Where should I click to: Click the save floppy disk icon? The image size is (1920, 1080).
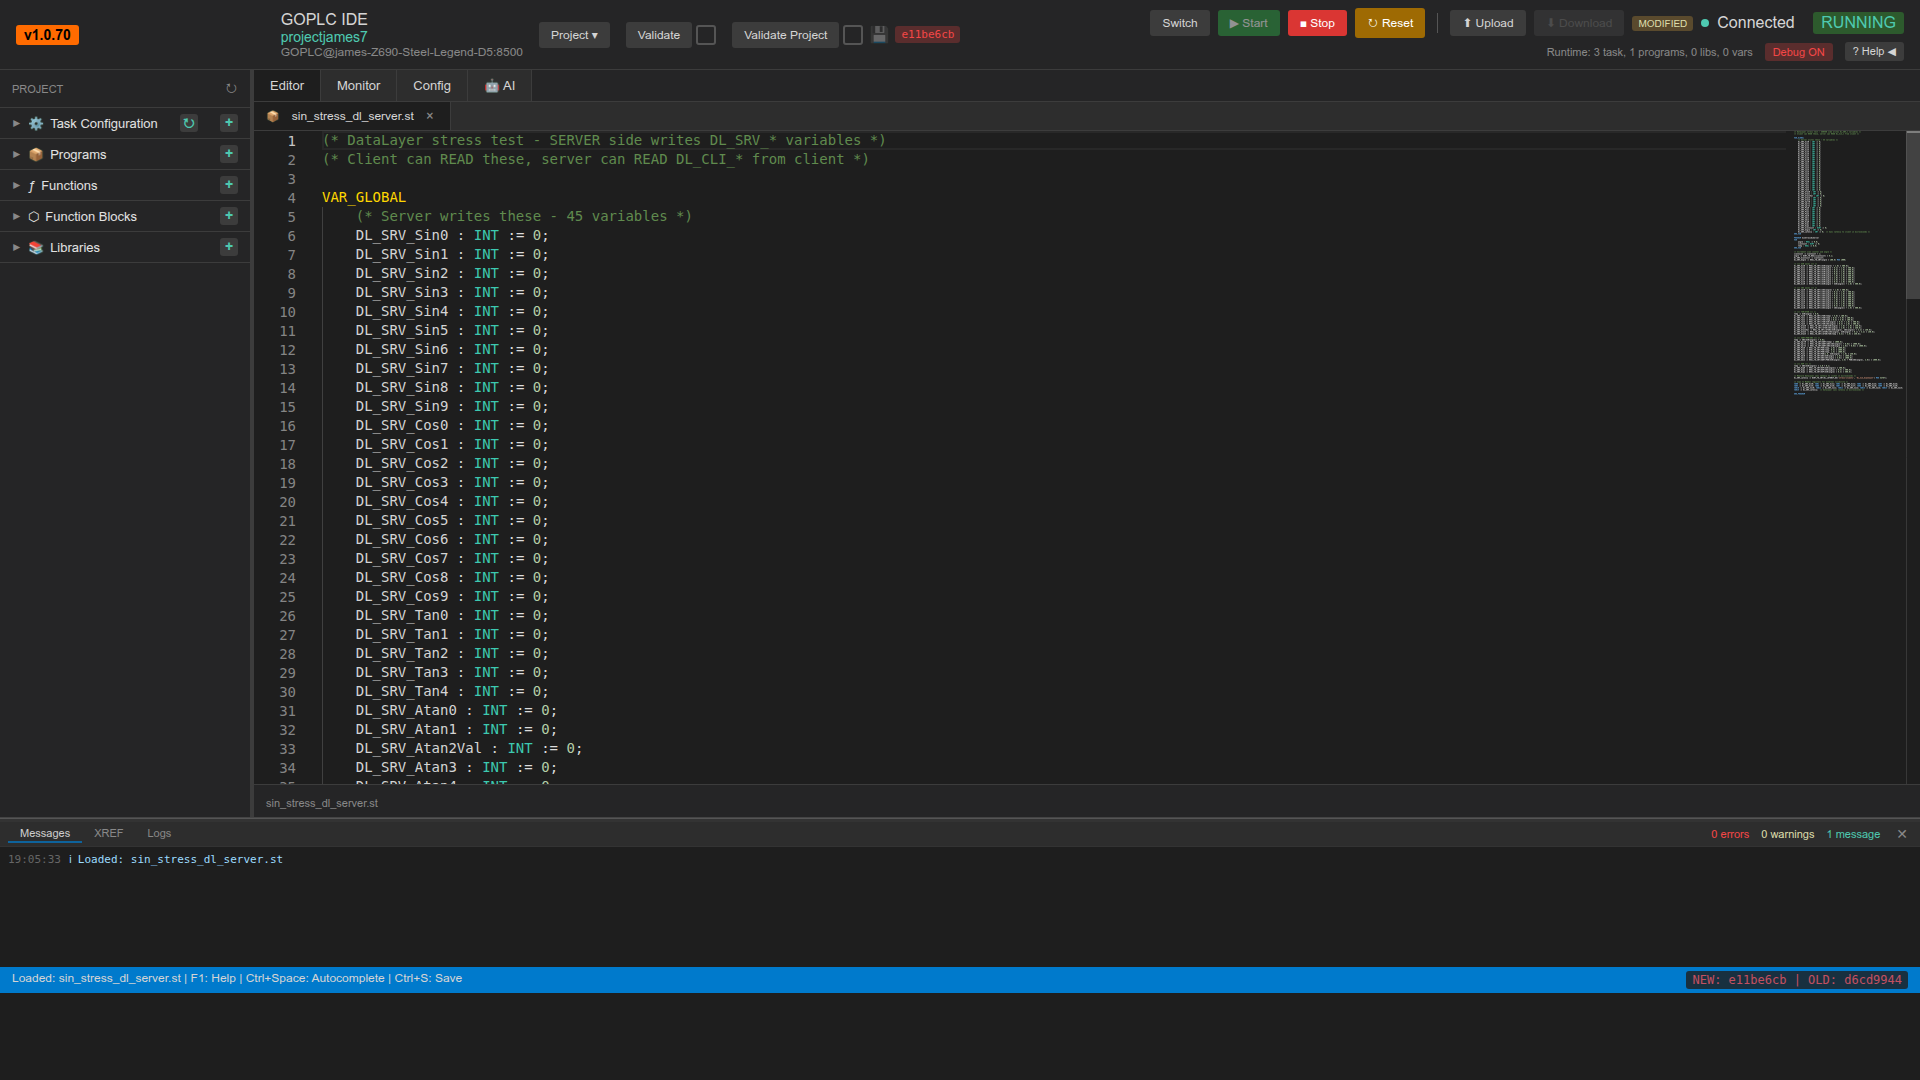pos(879,35)
